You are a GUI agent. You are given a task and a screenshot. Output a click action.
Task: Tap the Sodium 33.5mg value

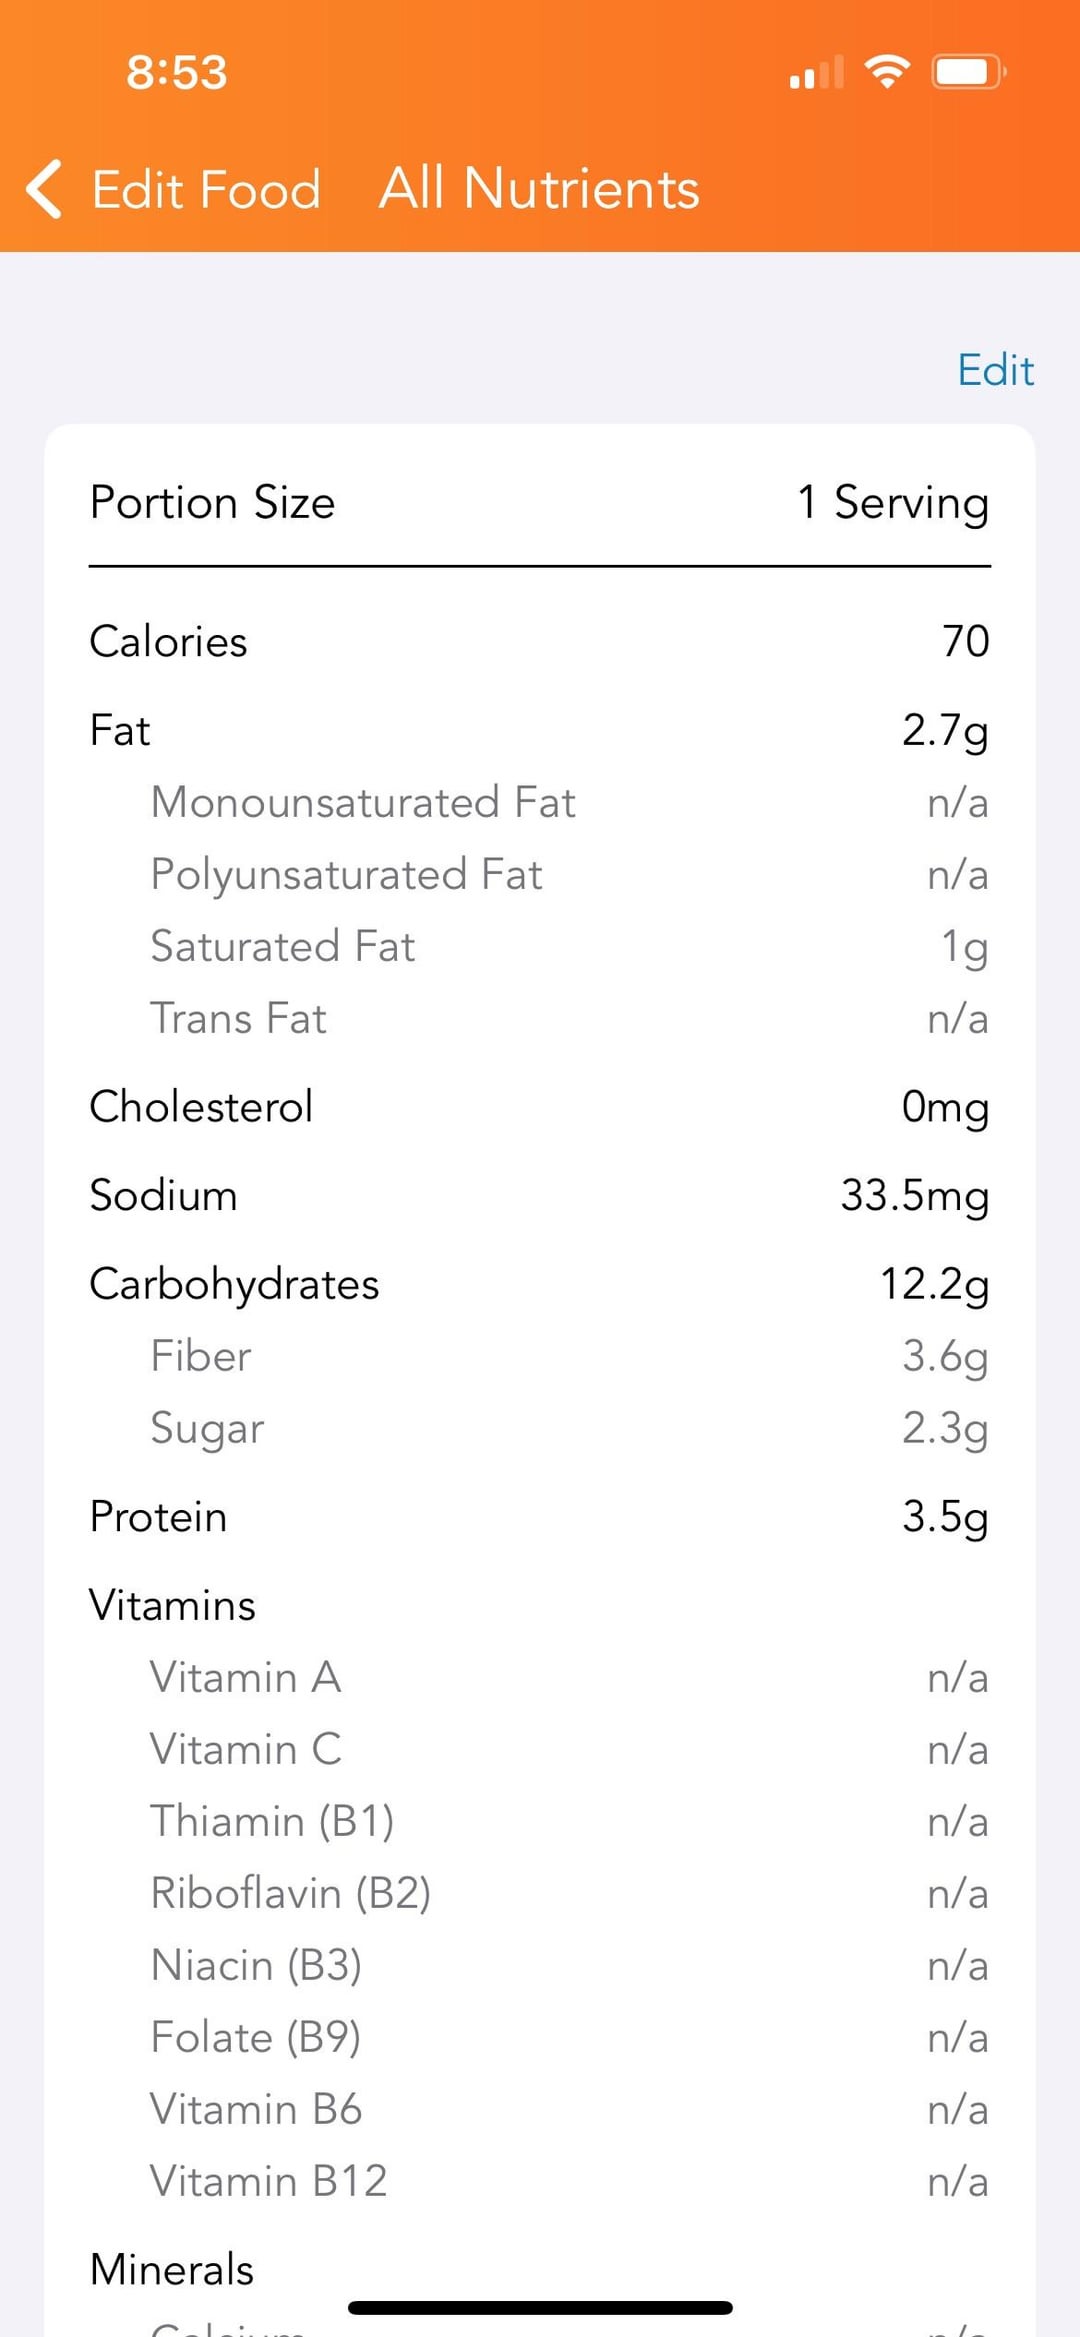point(914,1195)
